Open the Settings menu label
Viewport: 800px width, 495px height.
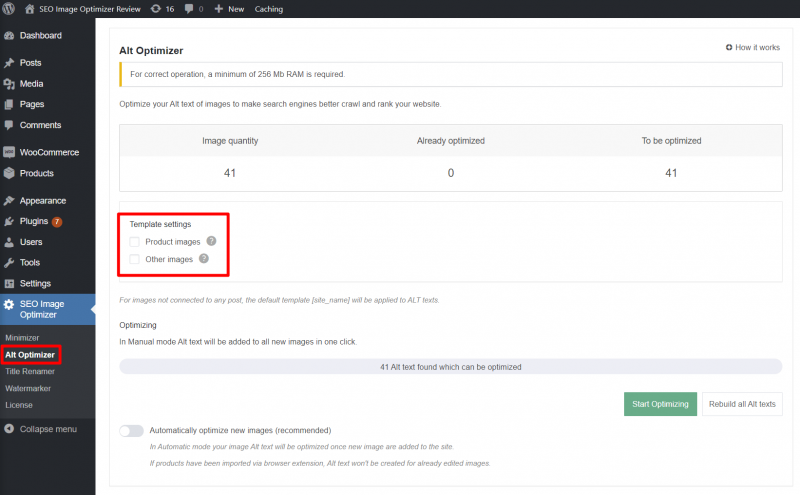click(x=35, y=283)
